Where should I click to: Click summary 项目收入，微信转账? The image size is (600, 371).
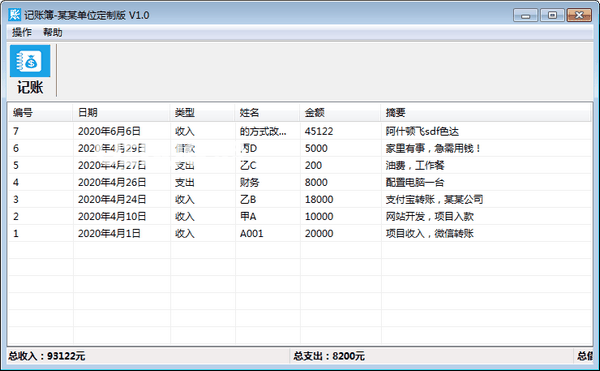(x=430, y=233)
